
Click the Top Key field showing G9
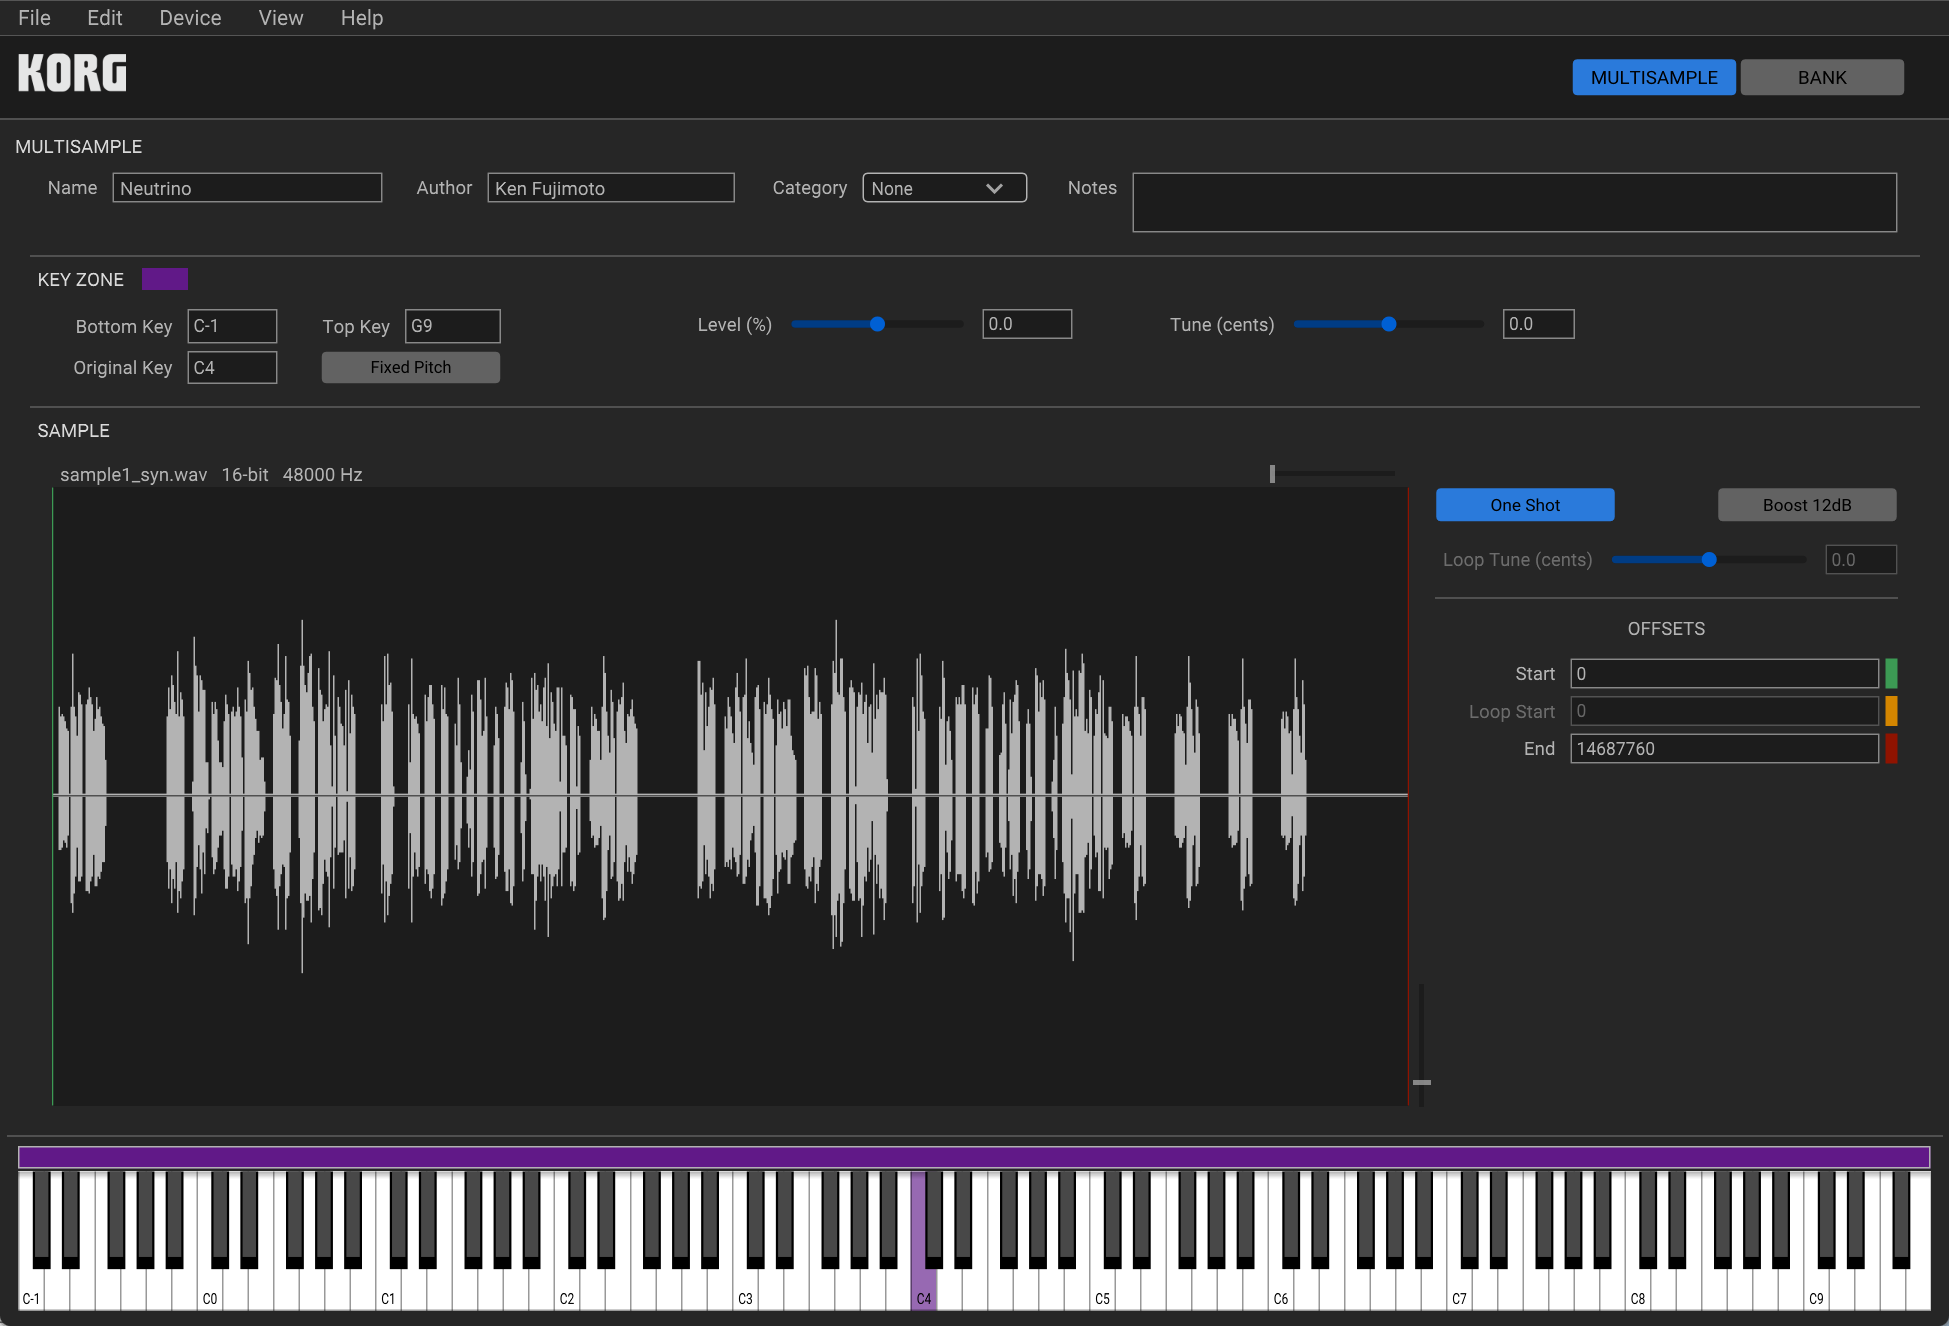pyautogui.click(x=452, y=326)
